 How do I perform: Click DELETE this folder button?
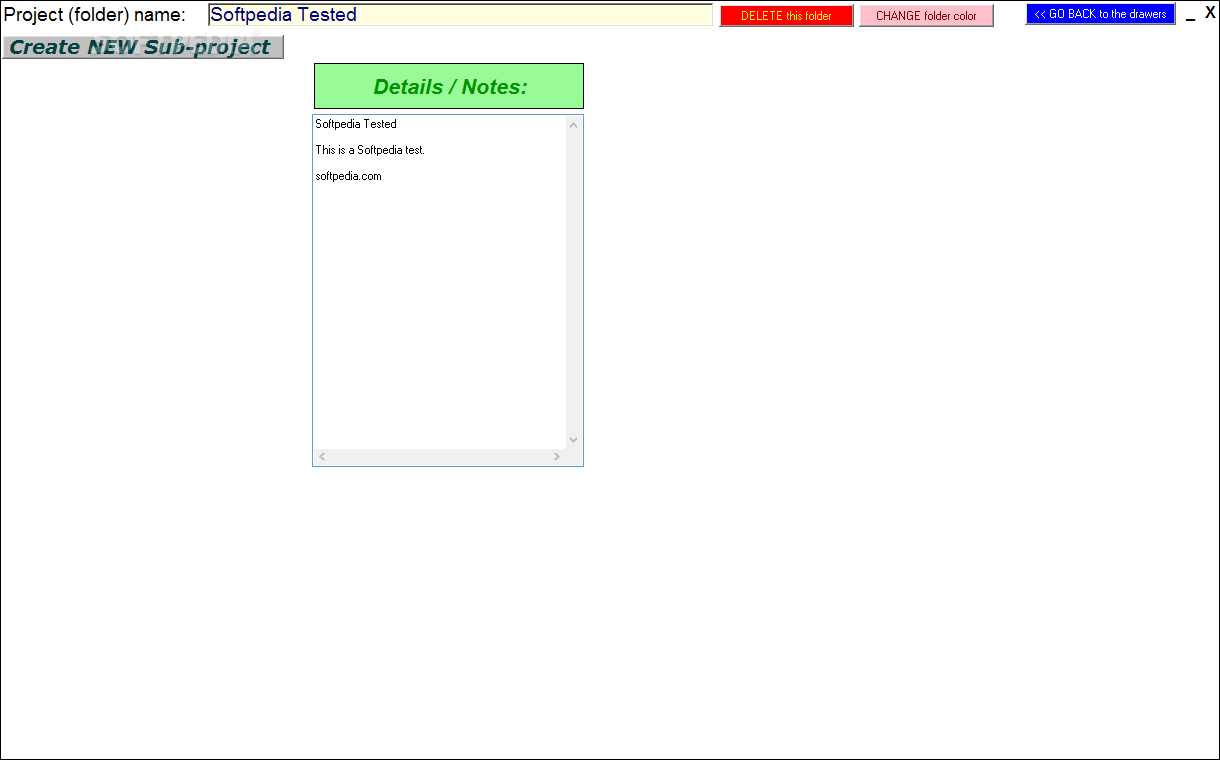[x=786, y=16]
